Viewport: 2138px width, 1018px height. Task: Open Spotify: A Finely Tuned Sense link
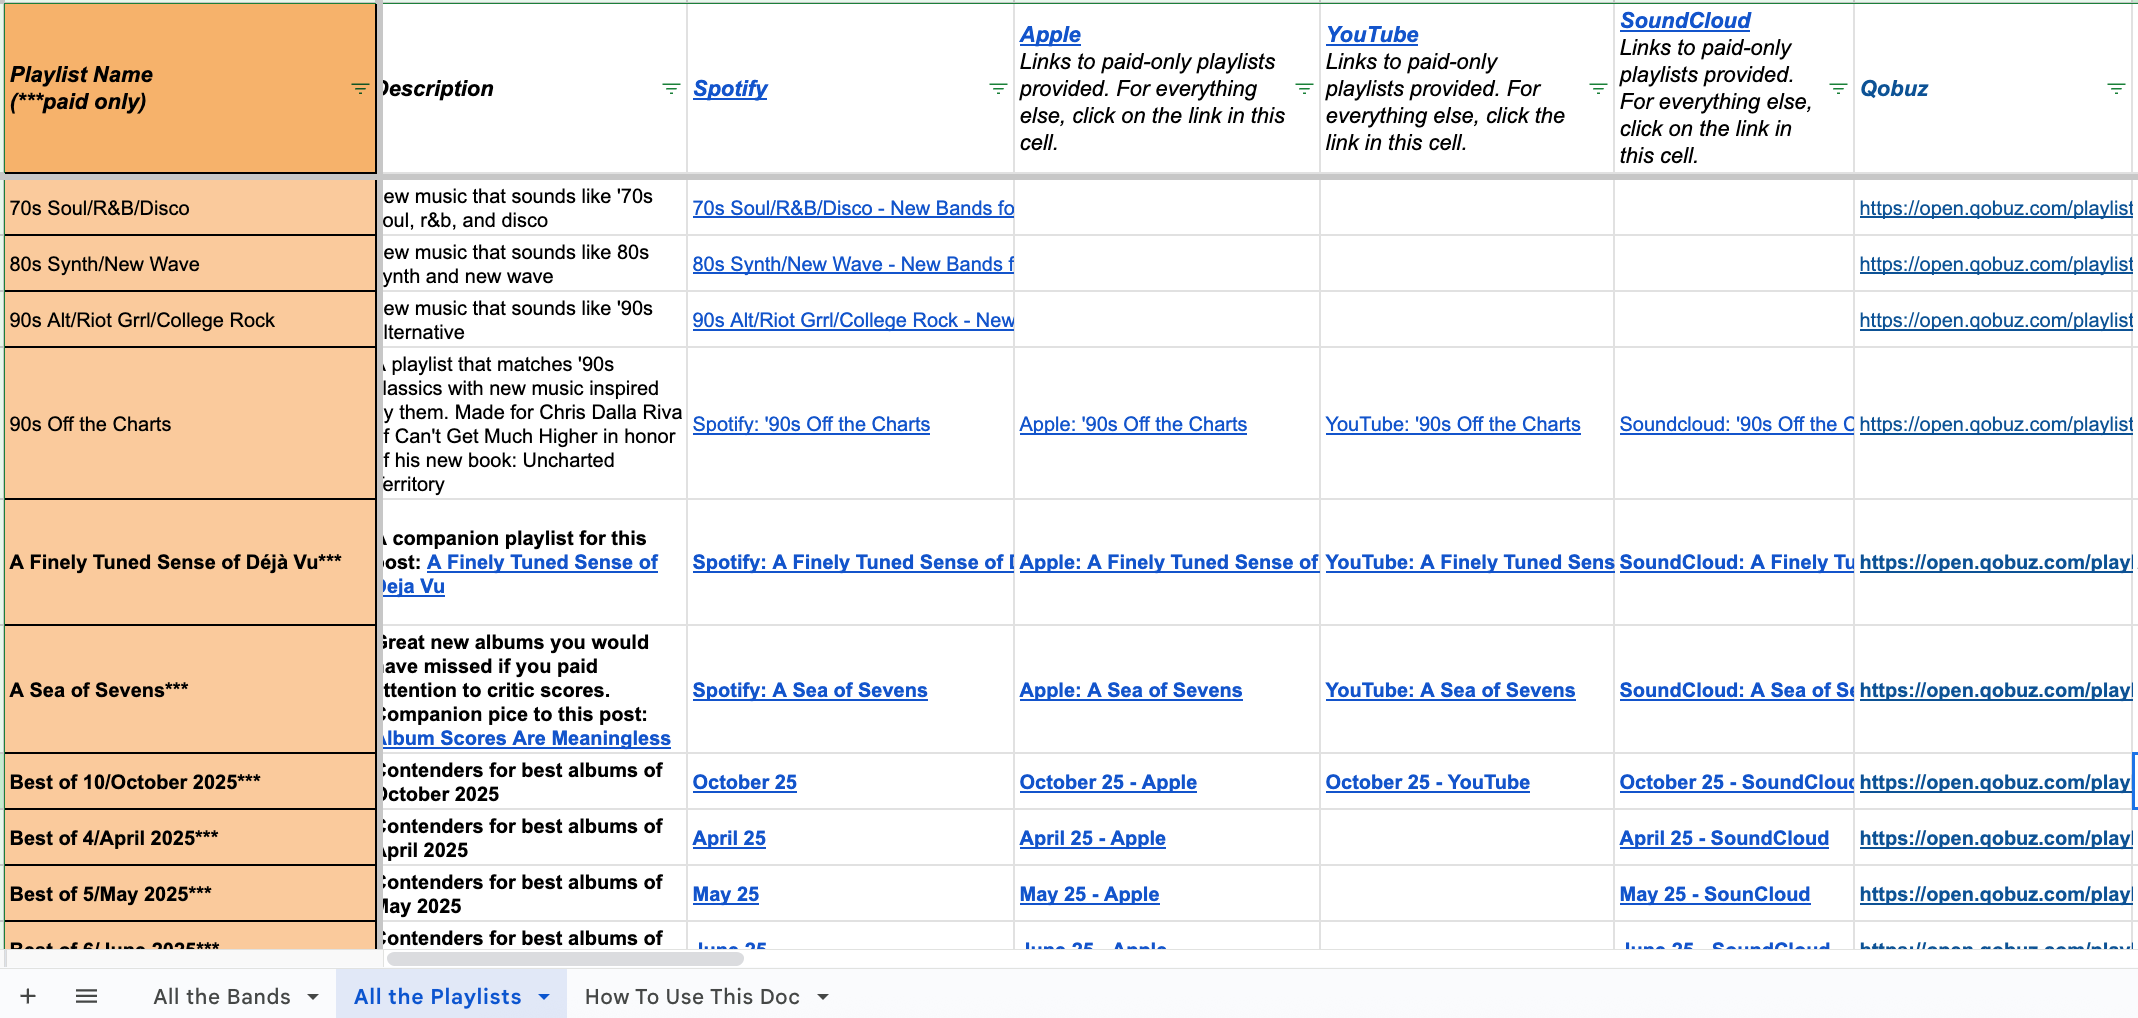(x=853, y=562)
